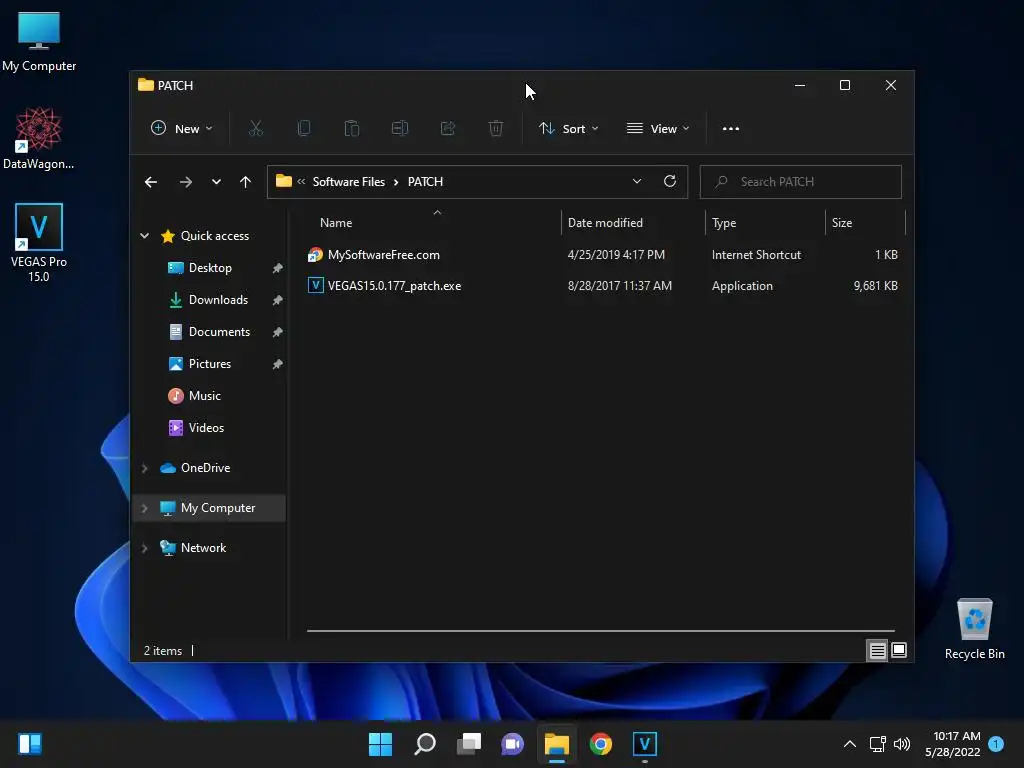Image resolution: width=1024 pixels, height=768 pixels.
Task: Click Software Files breadcrumb in address bar
Action: tap(349, 182)
